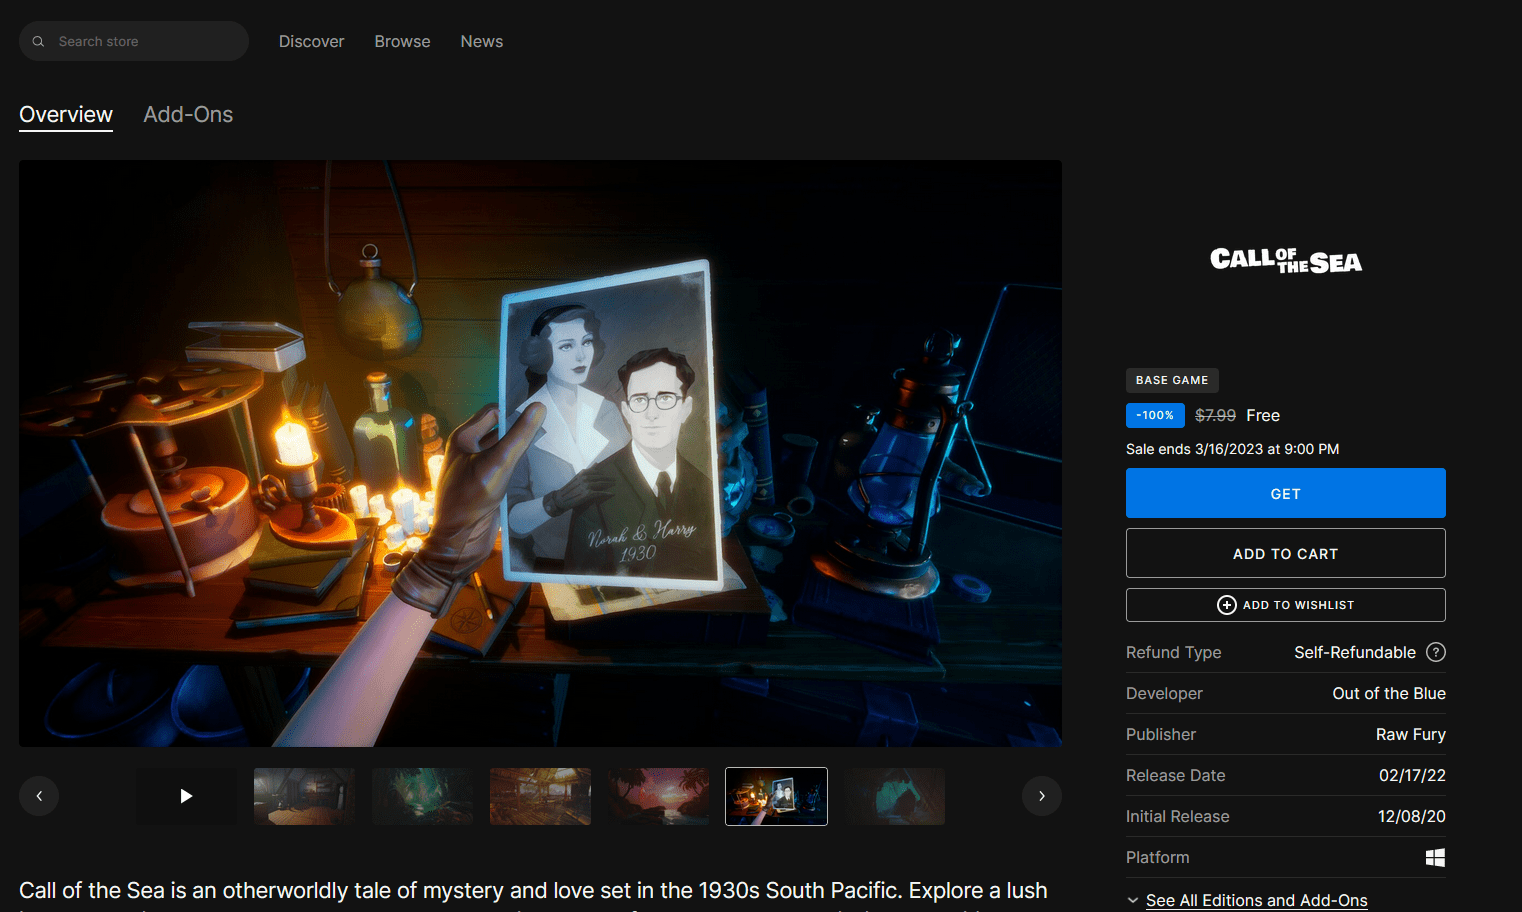Viewport: 1522px width, 912px height.
Task: Show previous screenshots with left arrow
Action: (x=39, y=796)
